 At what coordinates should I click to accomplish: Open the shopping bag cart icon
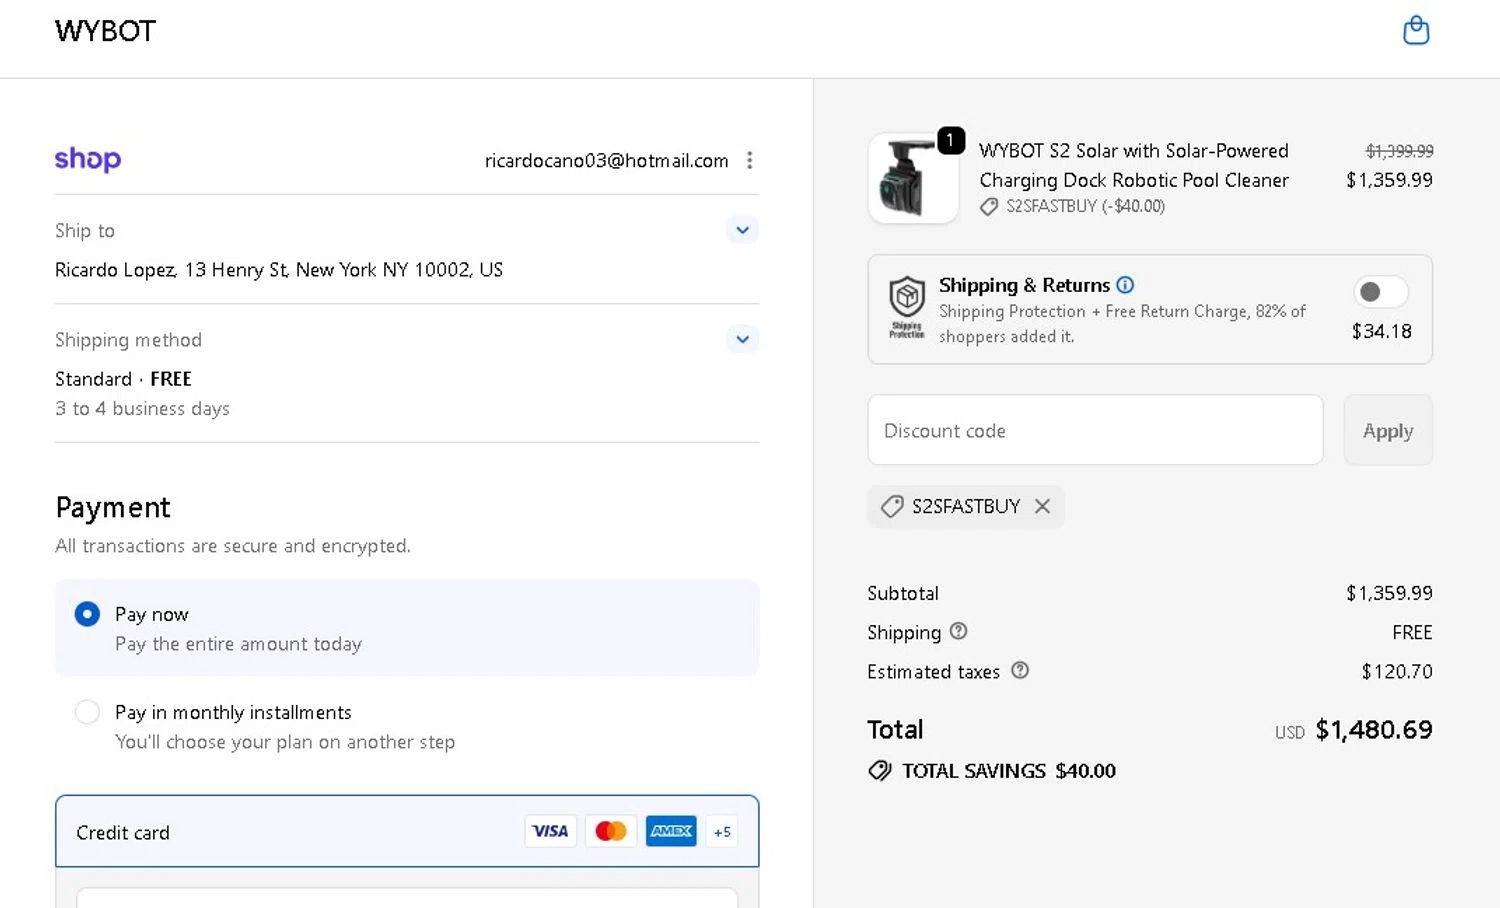(1416, 30)
